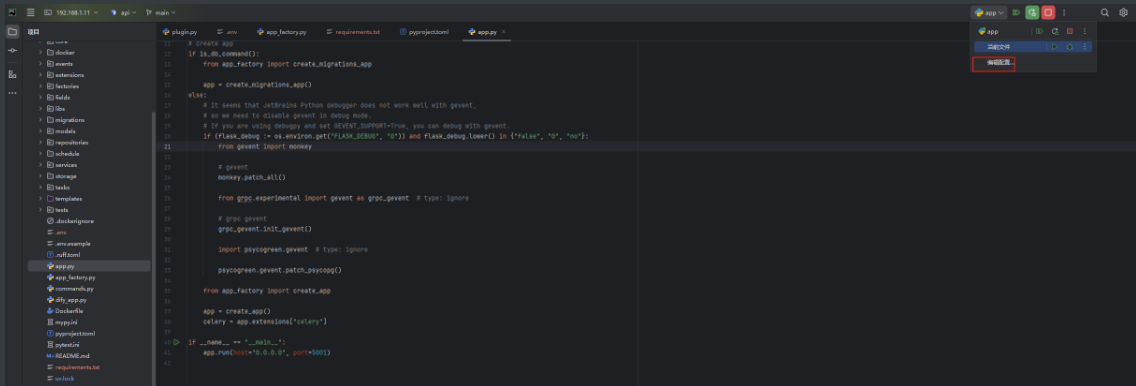This screenshot has width=1136, height=386.
Task: Rerun app from popup's app row
Action: pos(1055,31)
